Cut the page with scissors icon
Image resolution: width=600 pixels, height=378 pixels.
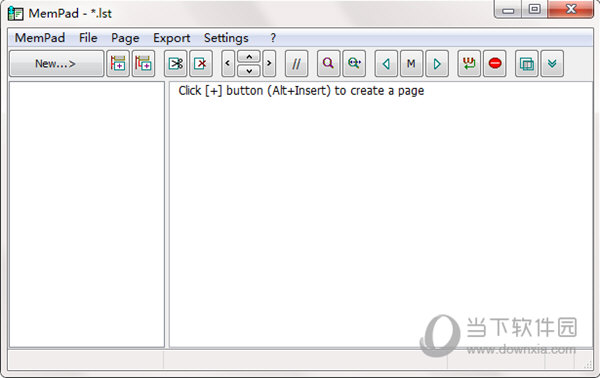pos(176,64)
